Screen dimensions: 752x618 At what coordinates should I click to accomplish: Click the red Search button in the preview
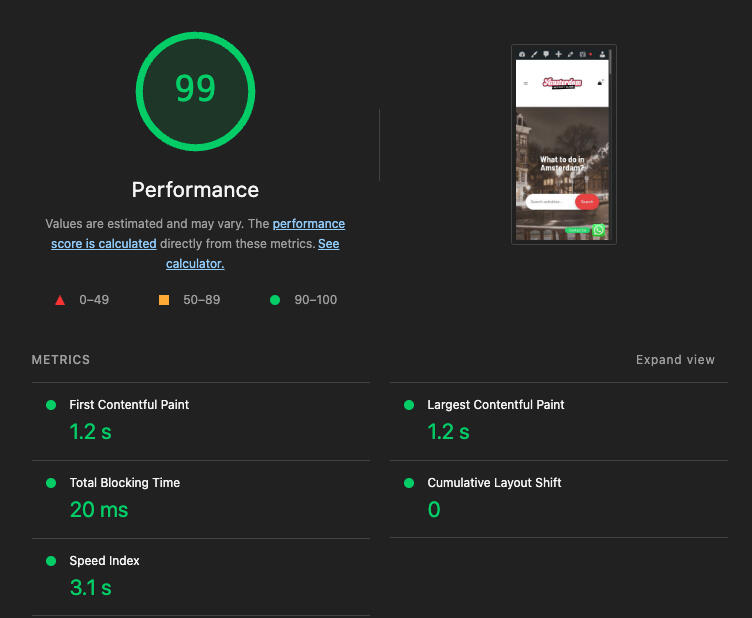587,202
